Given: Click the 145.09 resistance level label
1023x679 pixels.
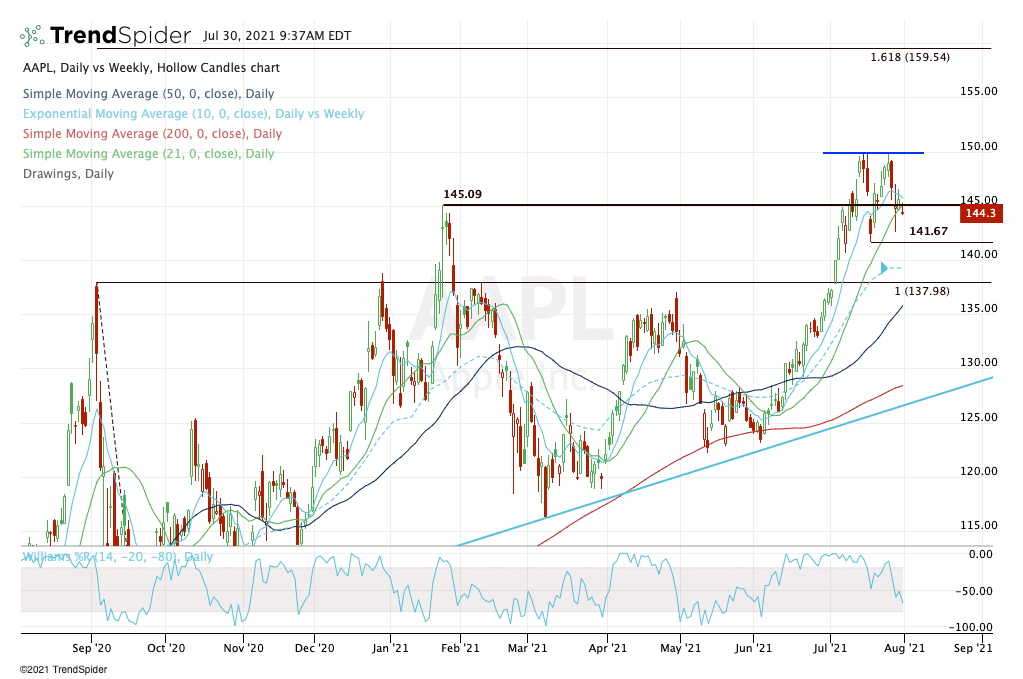Looking at the screenshot, I should tap(463, 194).
